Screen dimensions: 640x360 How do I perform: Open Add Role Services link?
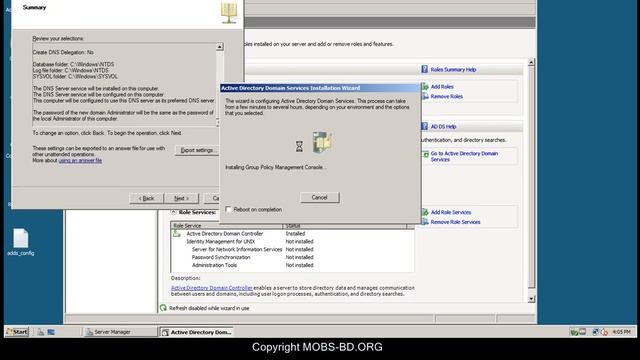[x=451, y=213]
